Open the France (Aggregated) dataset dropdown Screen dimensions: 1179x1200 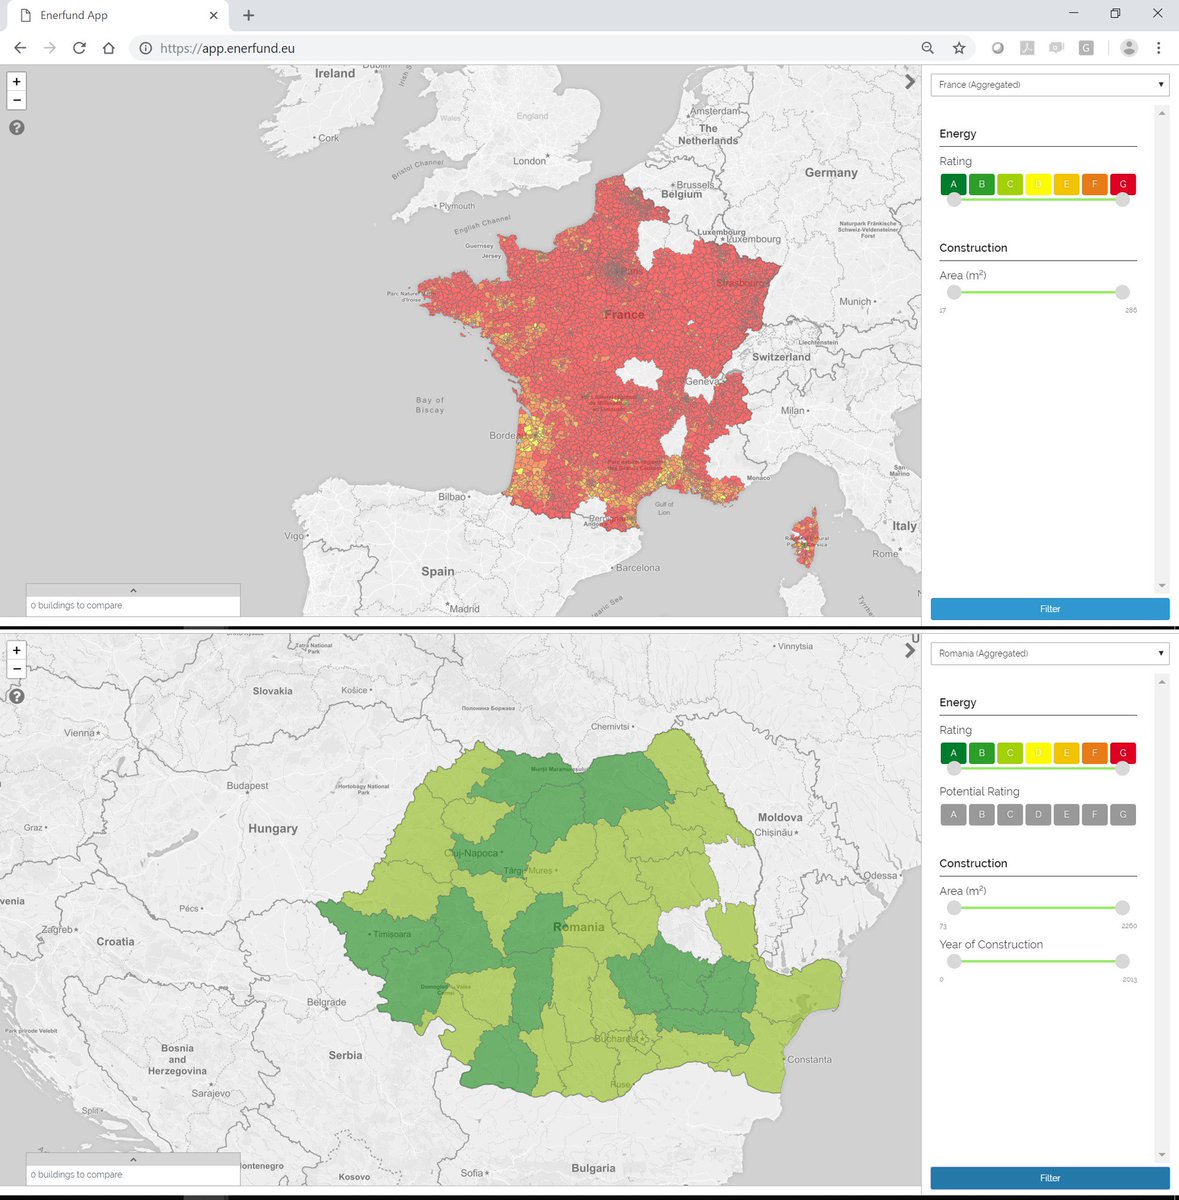[x=1050, y=84]
